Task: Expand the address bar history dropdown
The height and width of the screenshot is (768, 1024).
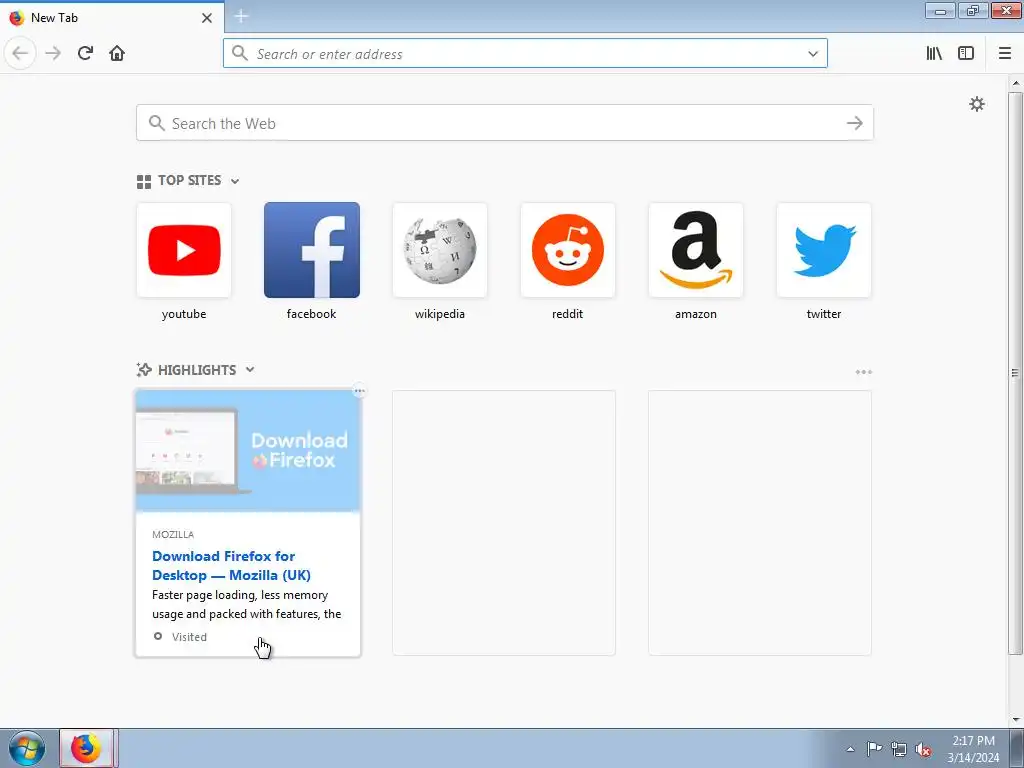Action: pos(812,54)
